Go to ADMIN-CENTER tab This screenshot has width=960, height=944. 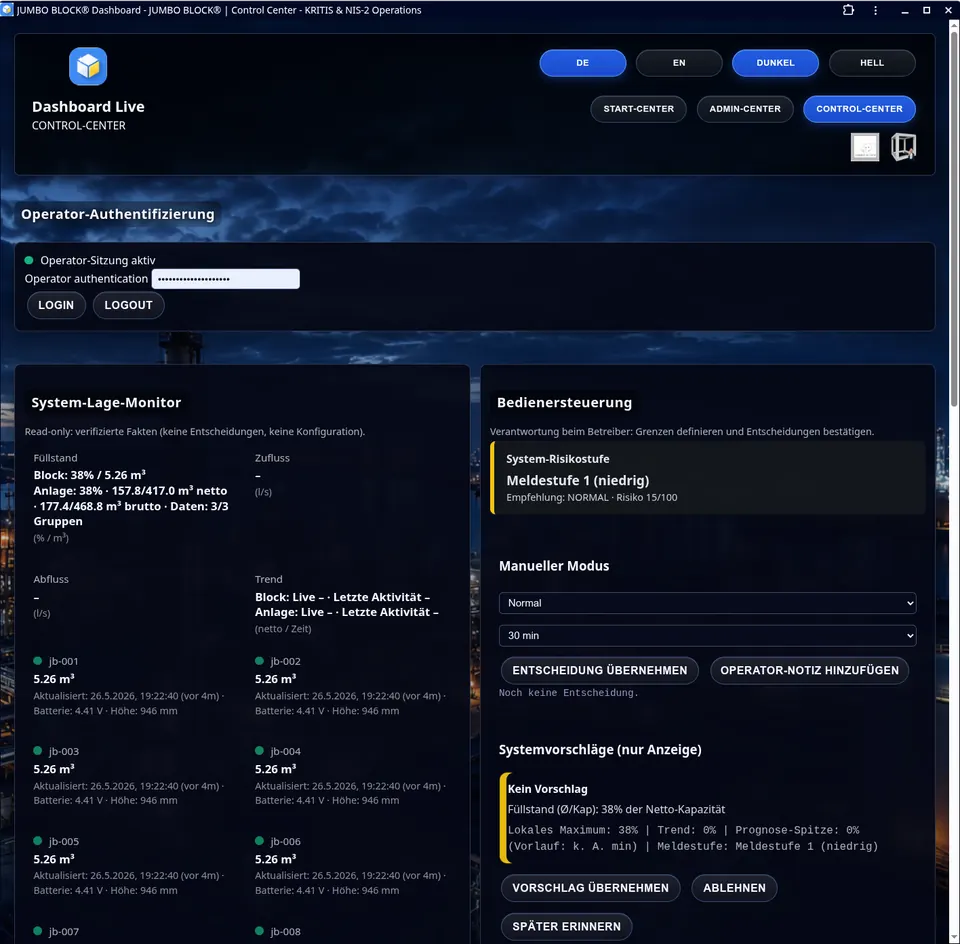[745, 109]
